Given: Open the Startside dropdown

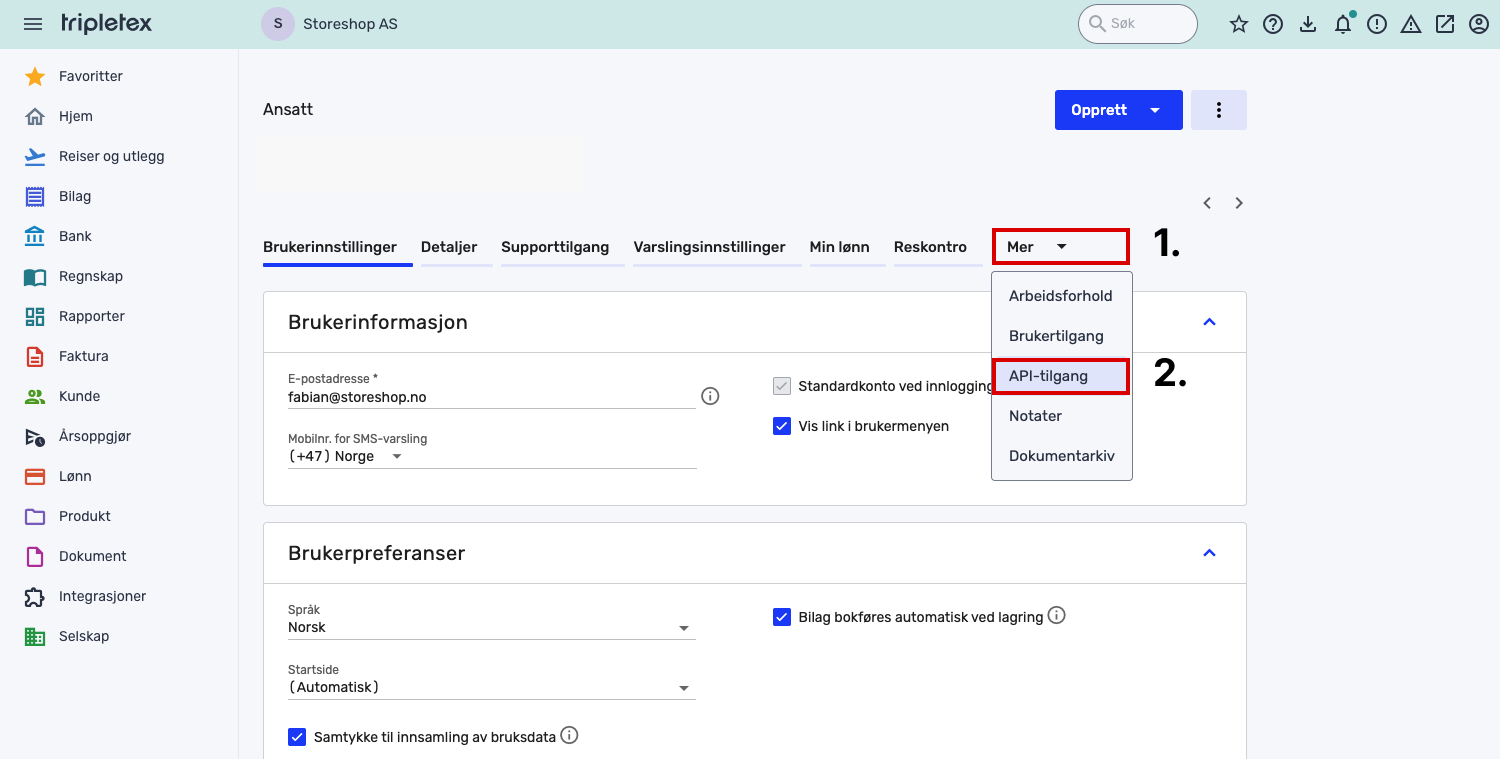Looking at the screenshot, I should pyautogui.click(x=490, y=687).
